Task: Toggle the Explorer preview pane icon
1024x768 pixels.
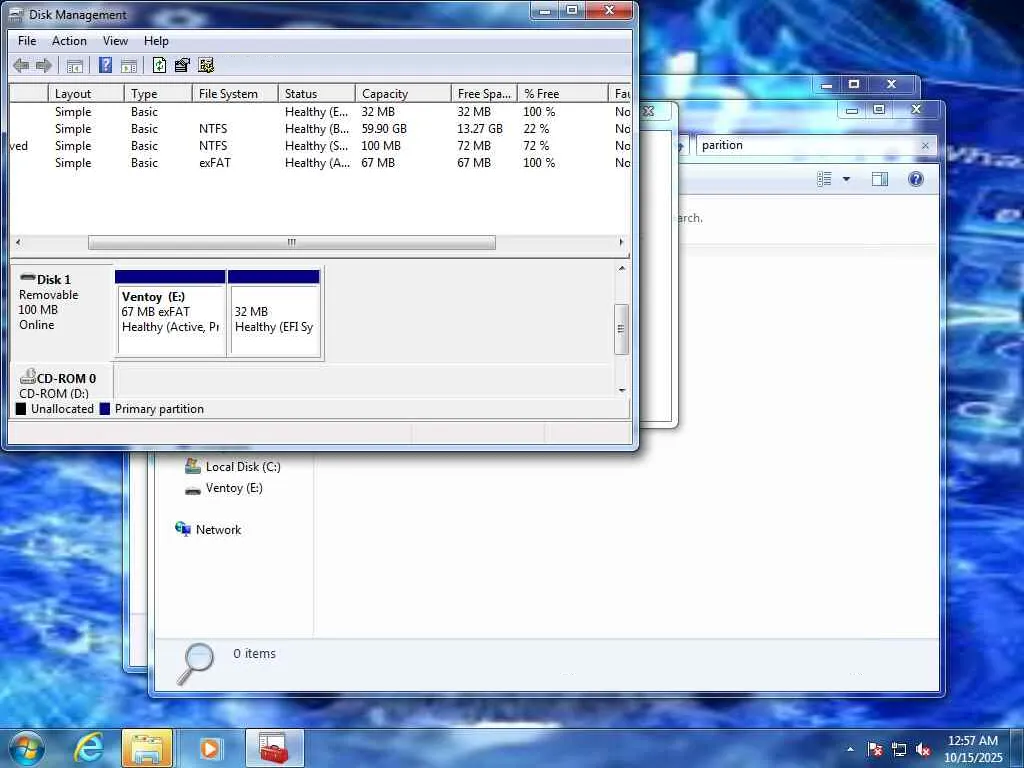Action: click(880, 179)
